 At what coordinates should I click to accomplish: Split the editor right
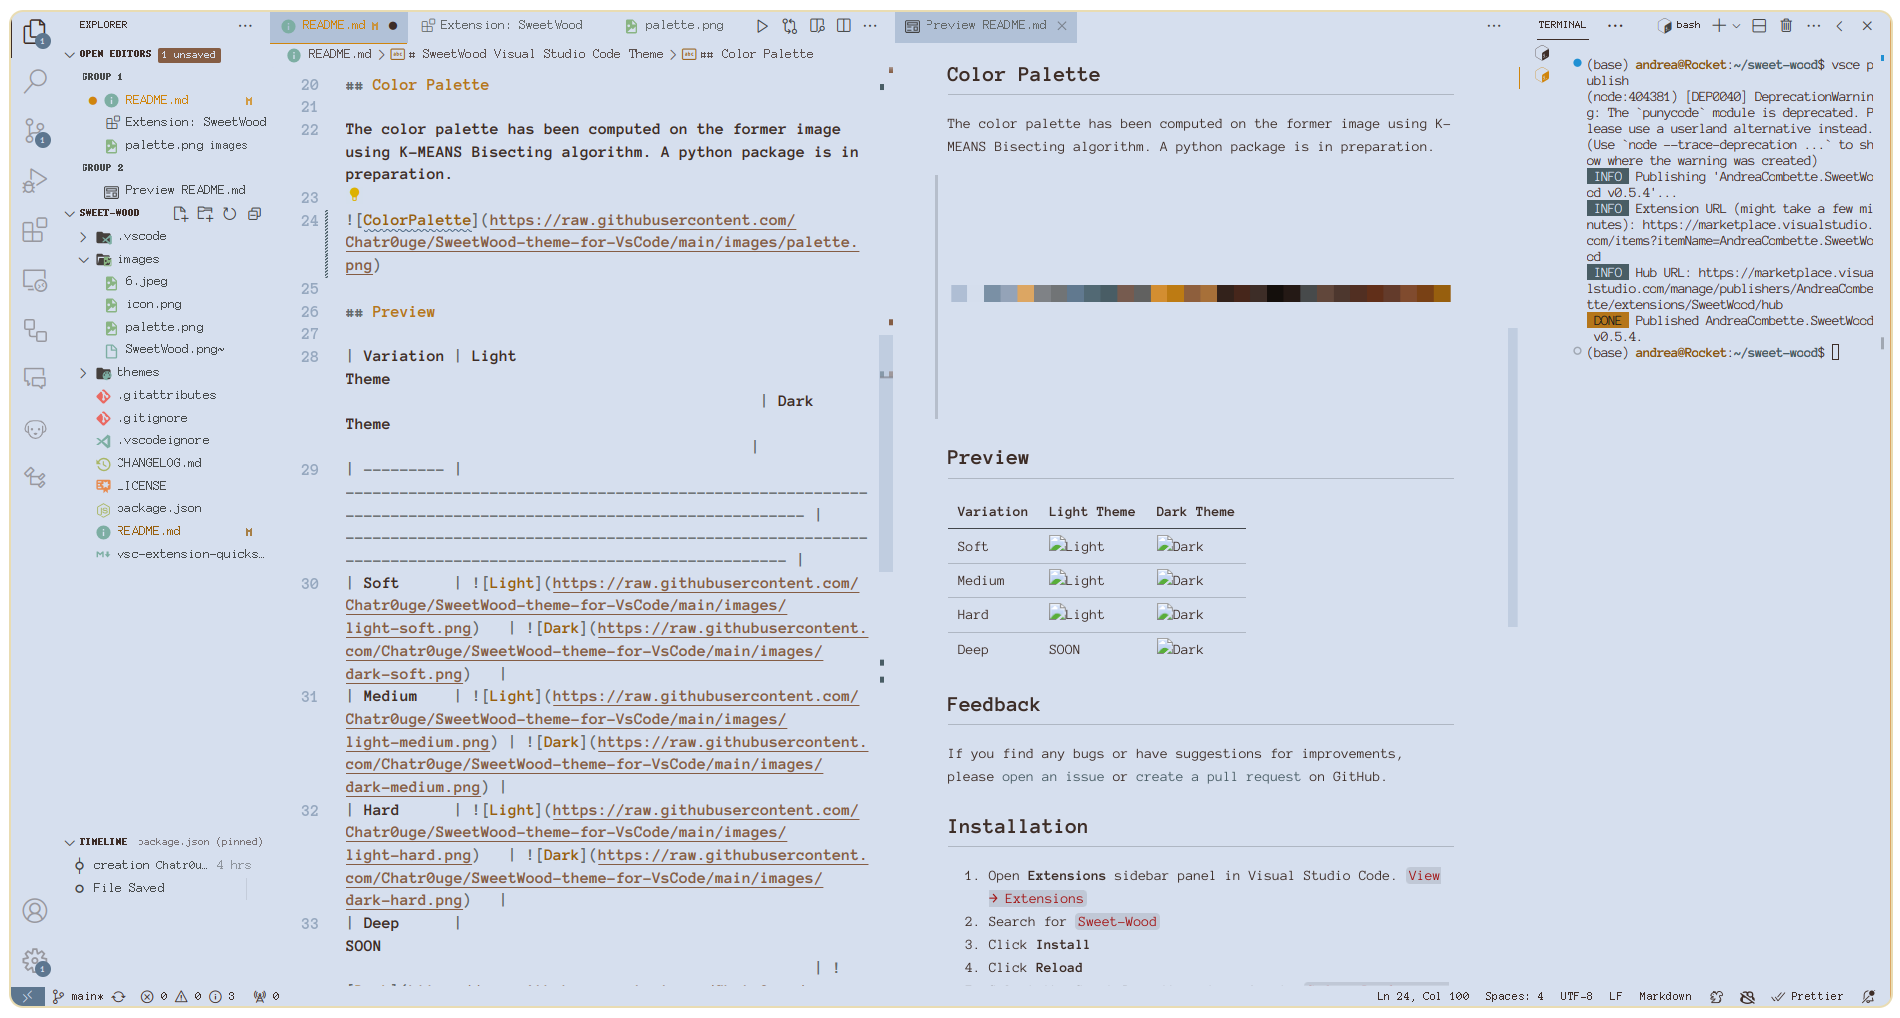tap(844, 26)
